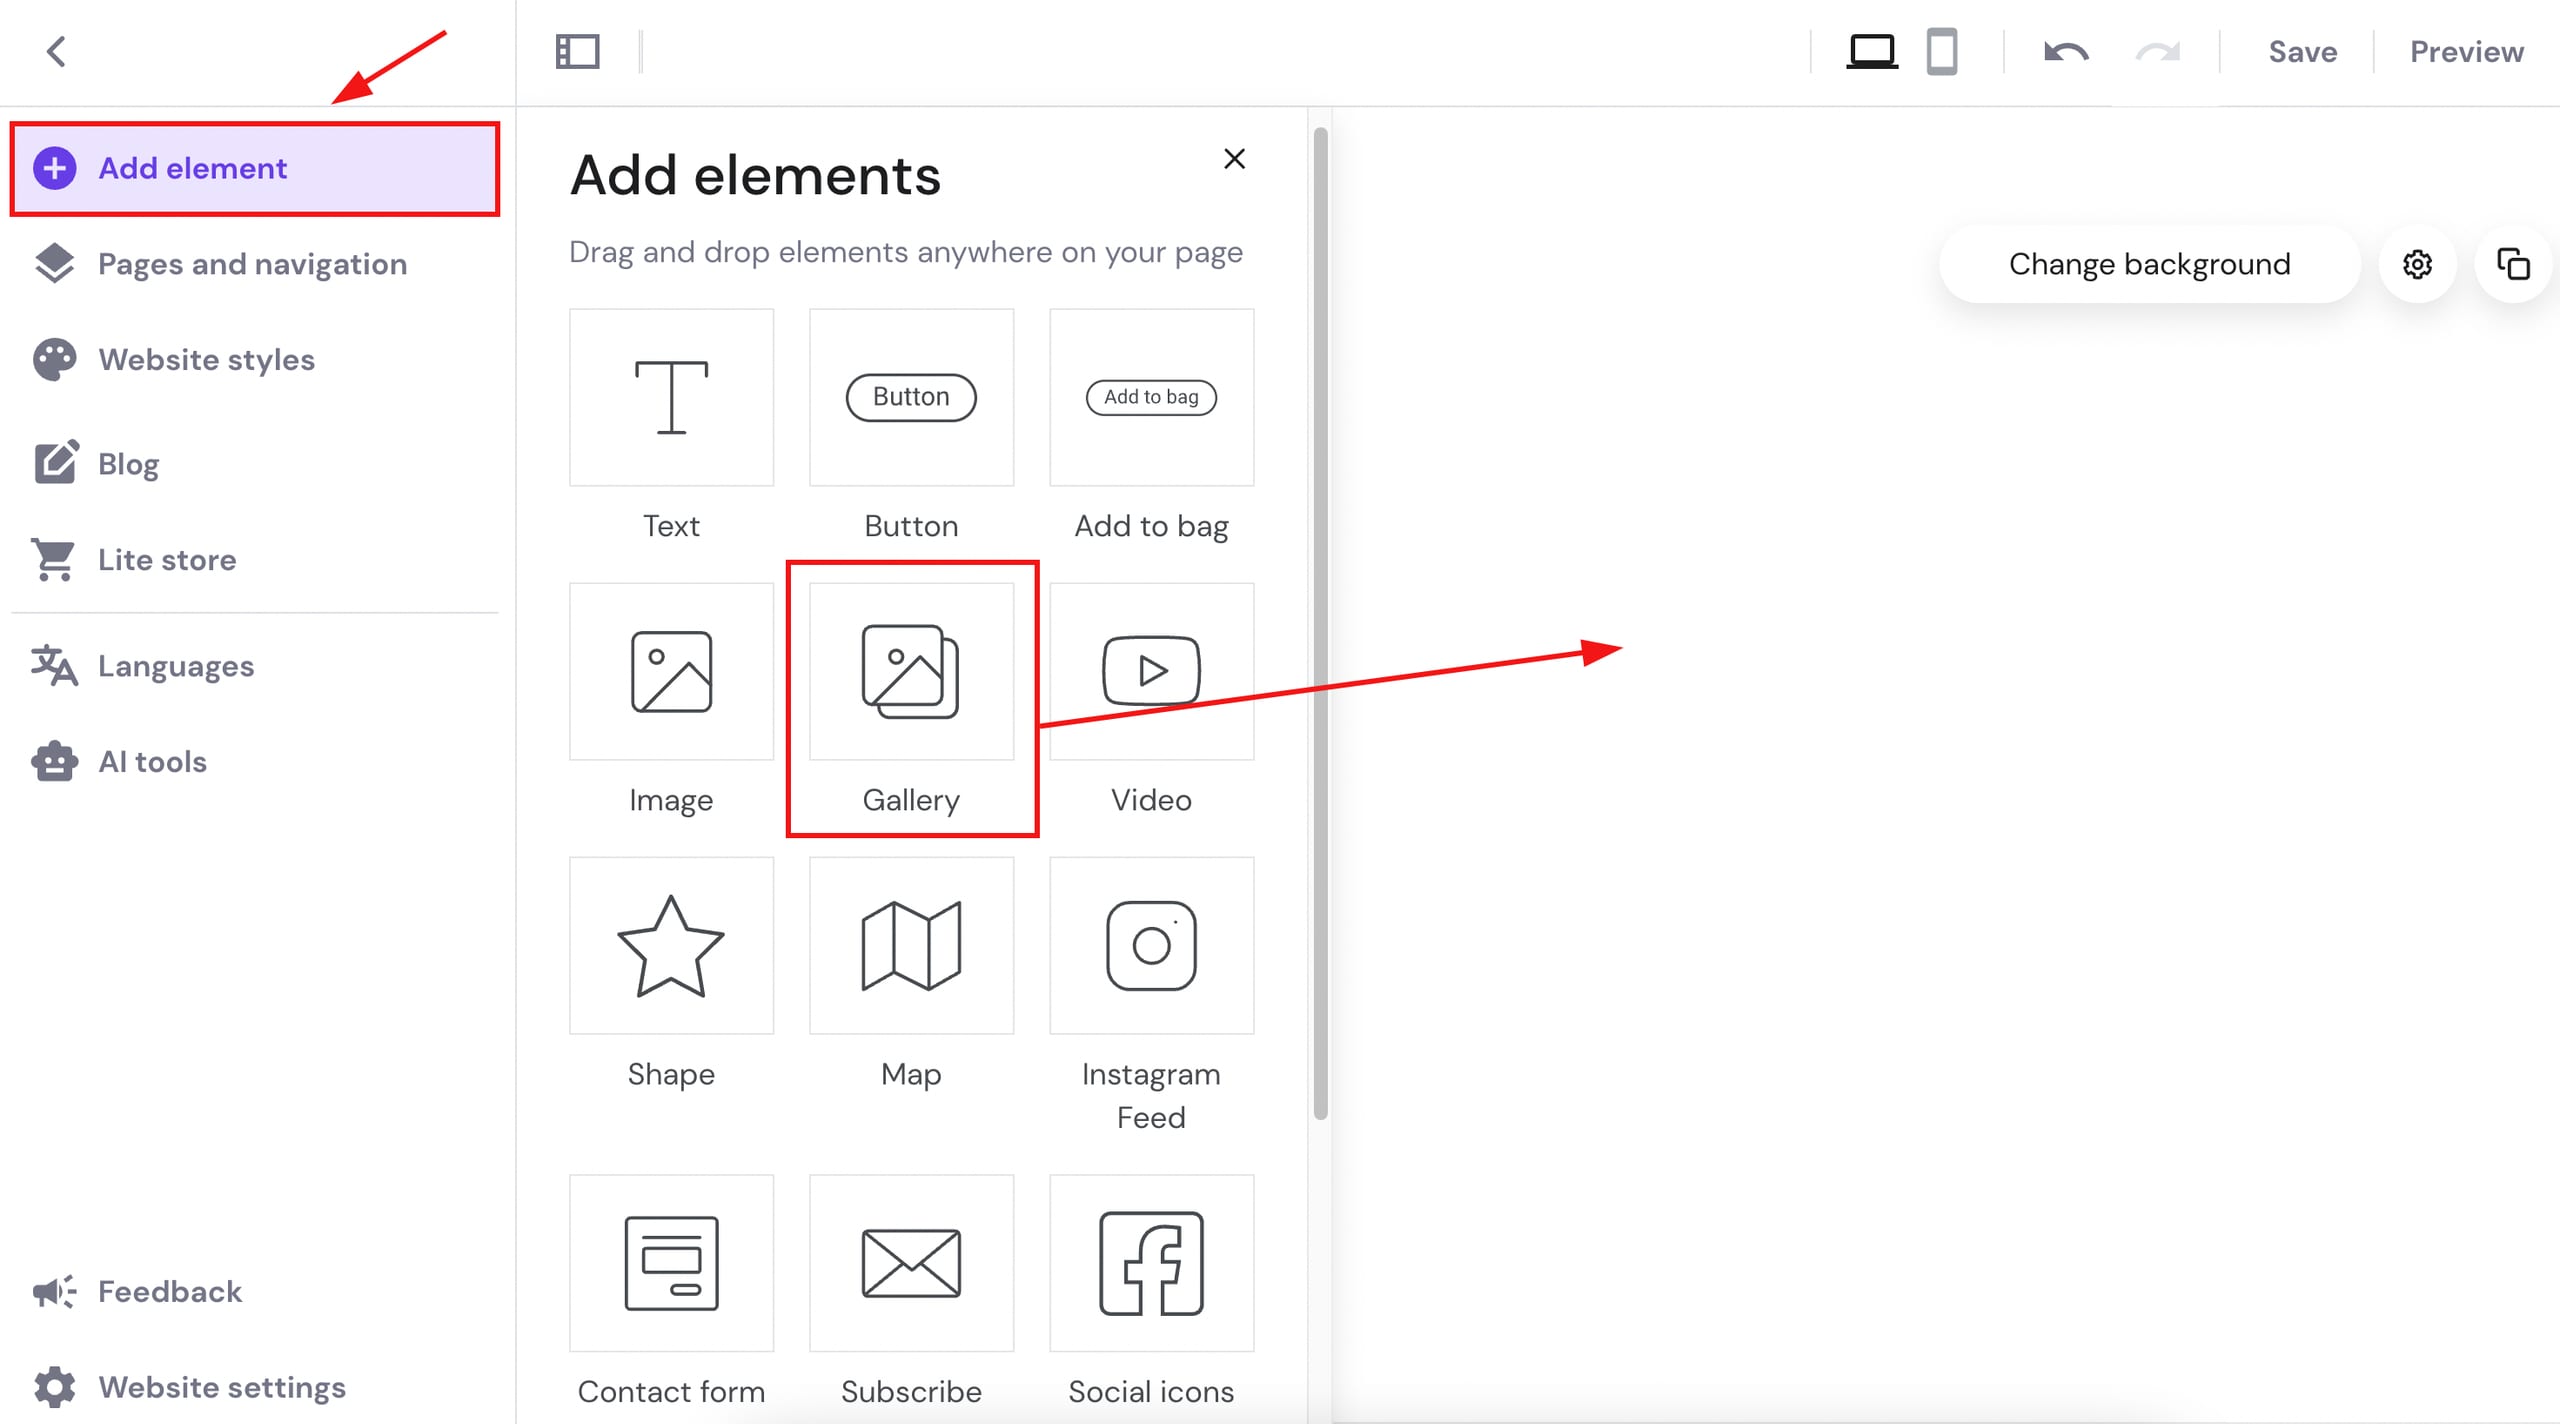
Task: Click the Save button
Action: 2302,52
